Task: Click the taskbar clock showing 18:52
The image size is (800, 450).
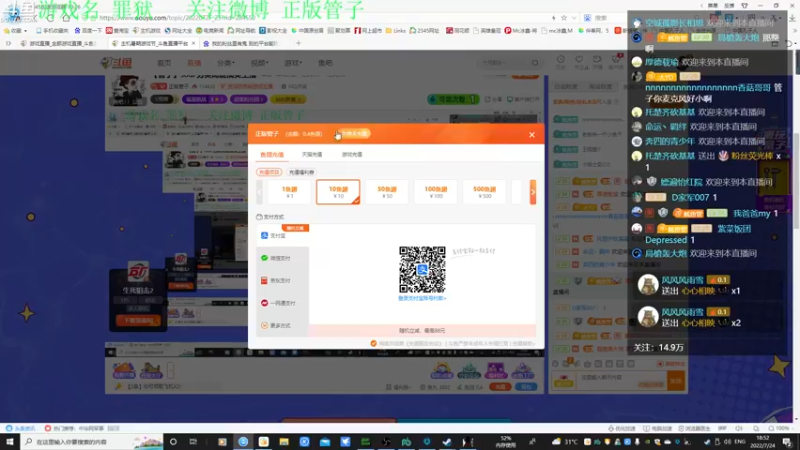Action: click(x=764, y=441)
